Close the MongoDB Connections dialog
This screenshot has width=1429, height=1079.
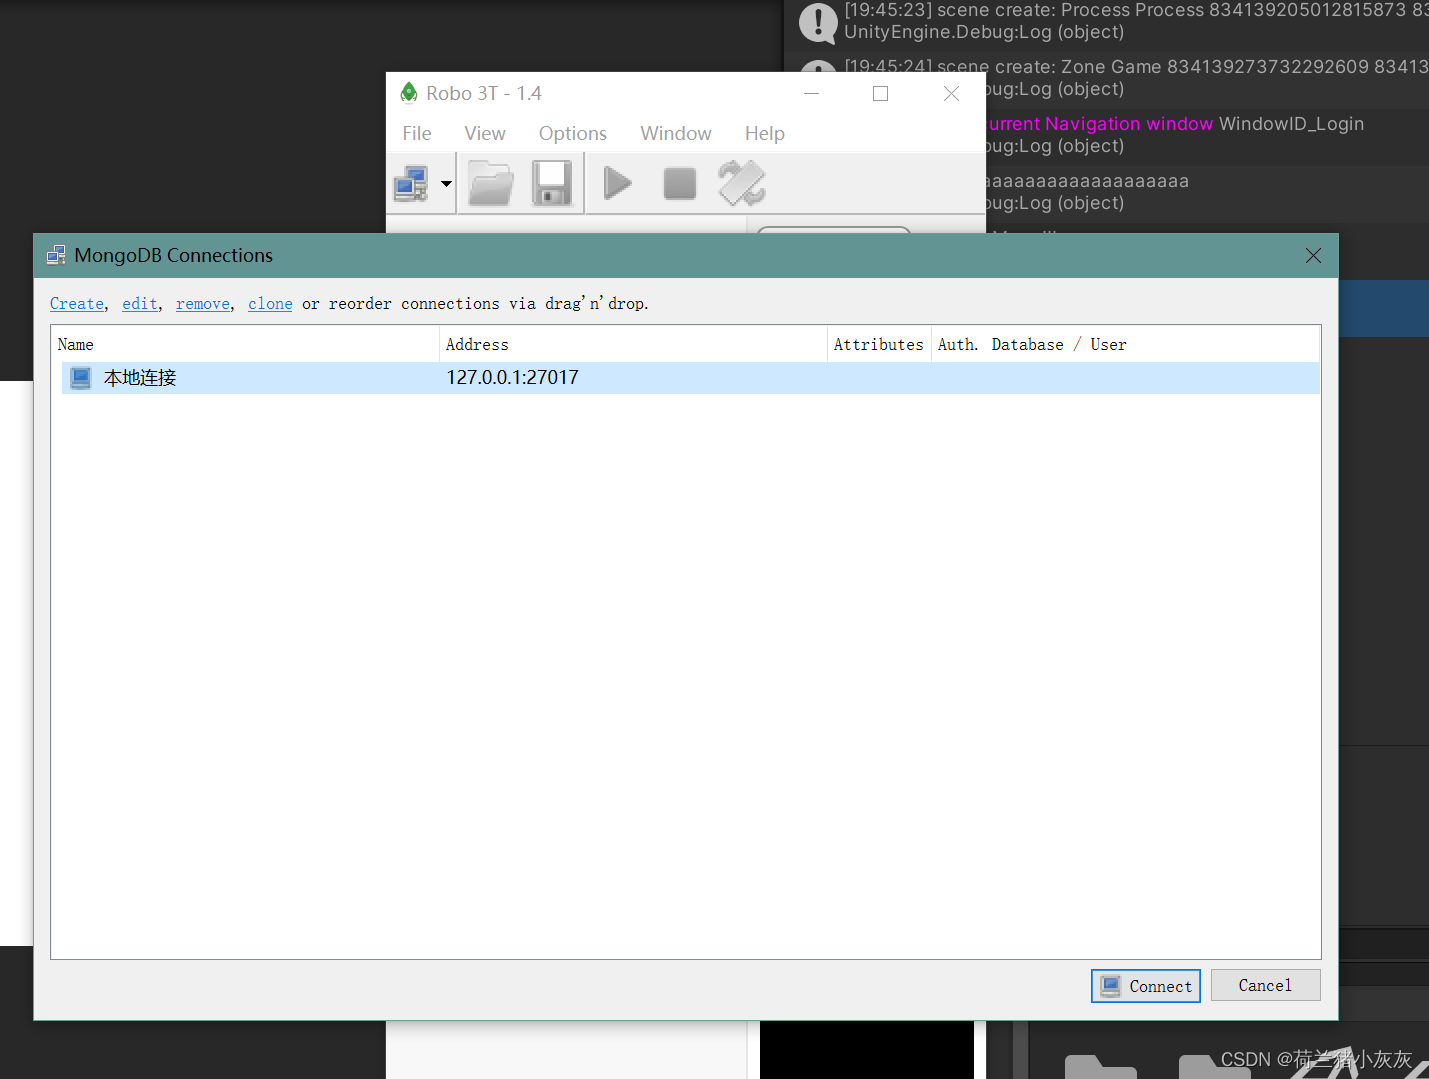(1313, 256)
